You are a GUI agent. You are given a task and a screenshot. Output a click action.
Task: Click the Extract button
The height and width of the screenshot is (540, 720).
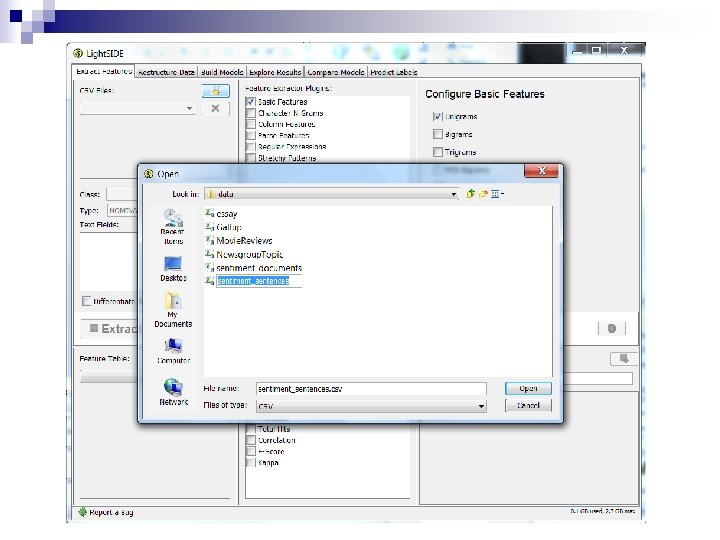[109, 328]
